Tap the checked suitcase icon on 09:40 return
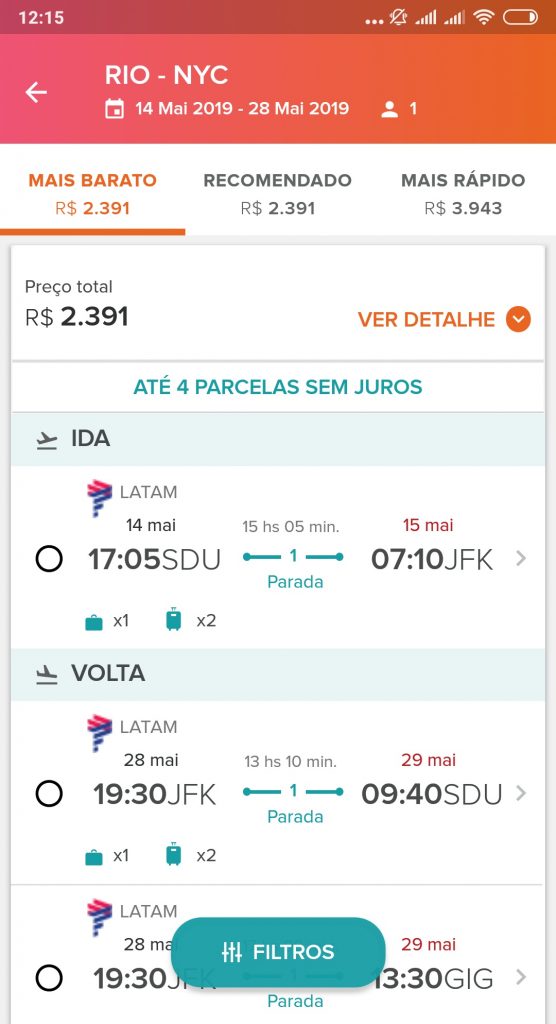The height and width of the screenshot is (1024, 556). [173, 854]
